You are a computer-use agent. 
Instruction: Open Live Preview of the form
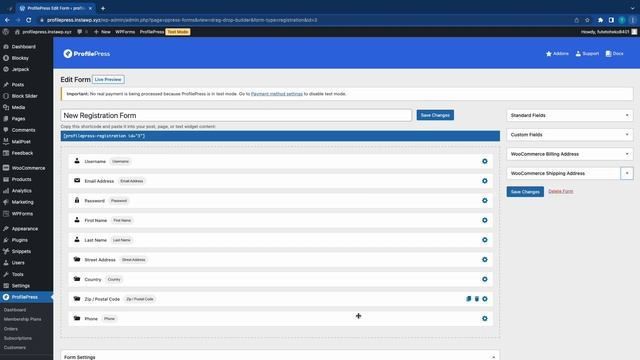click(108, 80)
